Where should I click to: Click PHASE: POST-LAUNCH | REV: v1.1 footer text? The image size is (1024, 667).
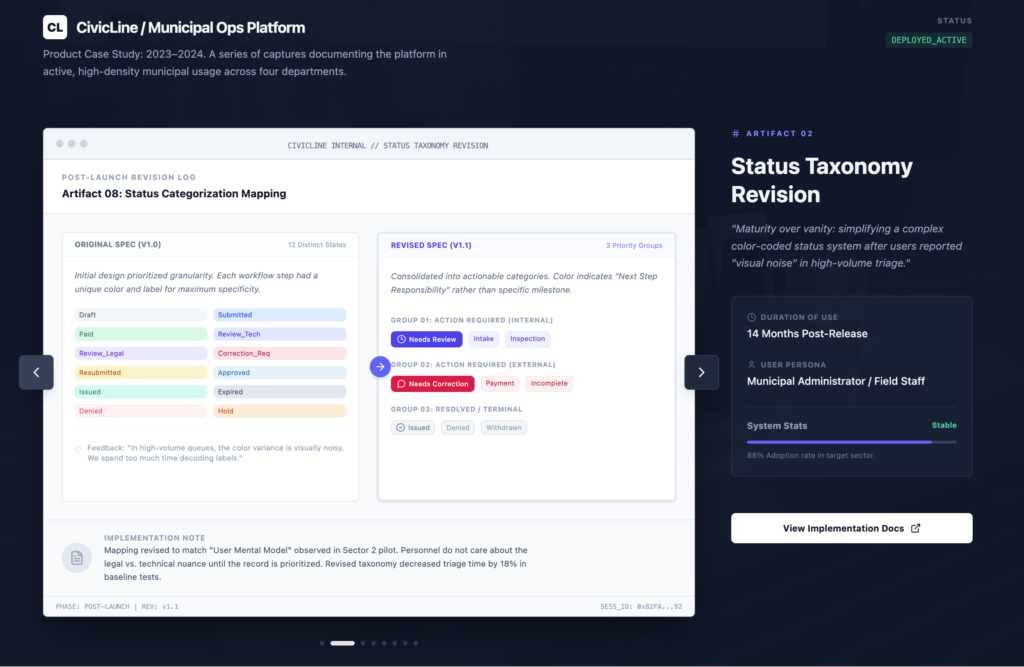(117, 607)
